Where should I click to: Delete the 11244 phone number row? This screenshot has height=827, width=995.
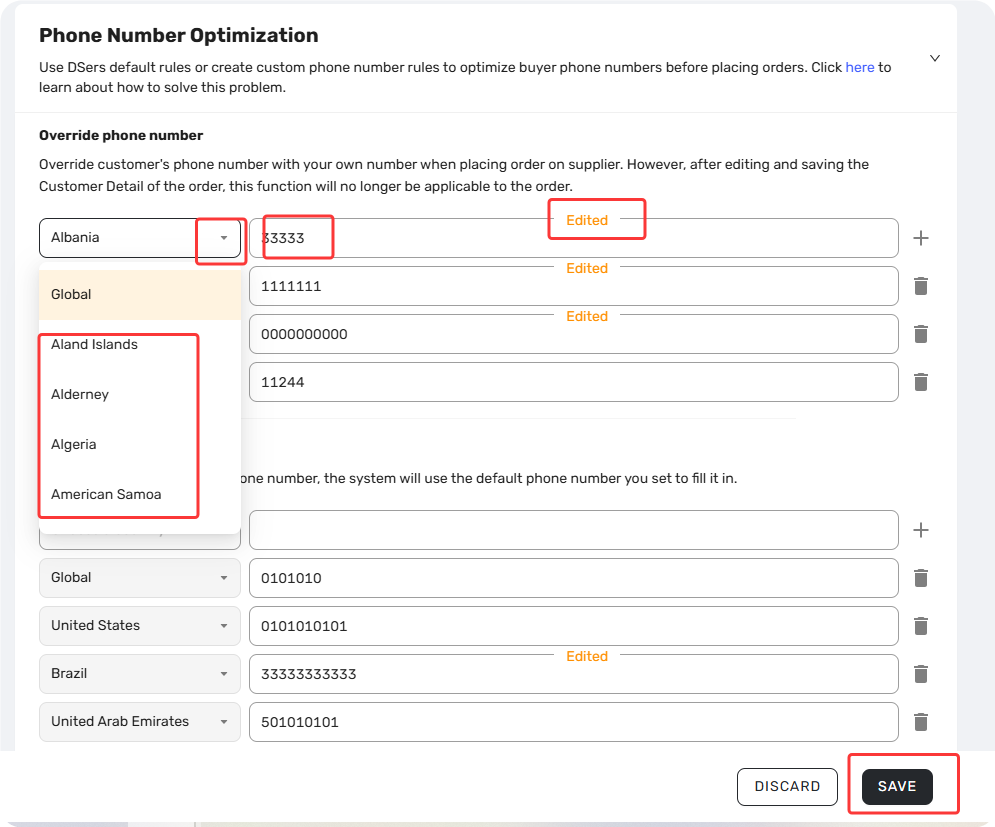pyautogui.click(x=921, y=382)
